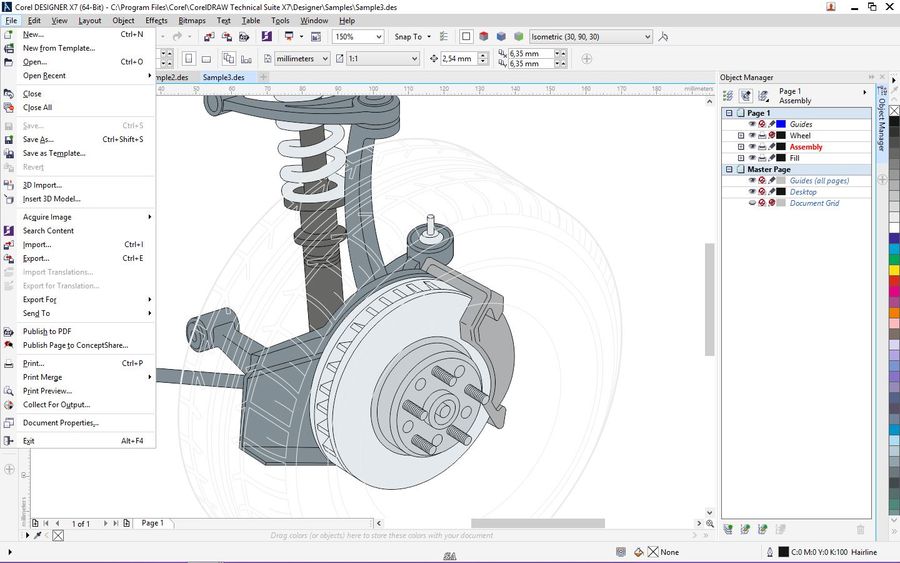The image size is (900, 563).
Task: Click the Layer Manager View icon
Action: point(763,96)
